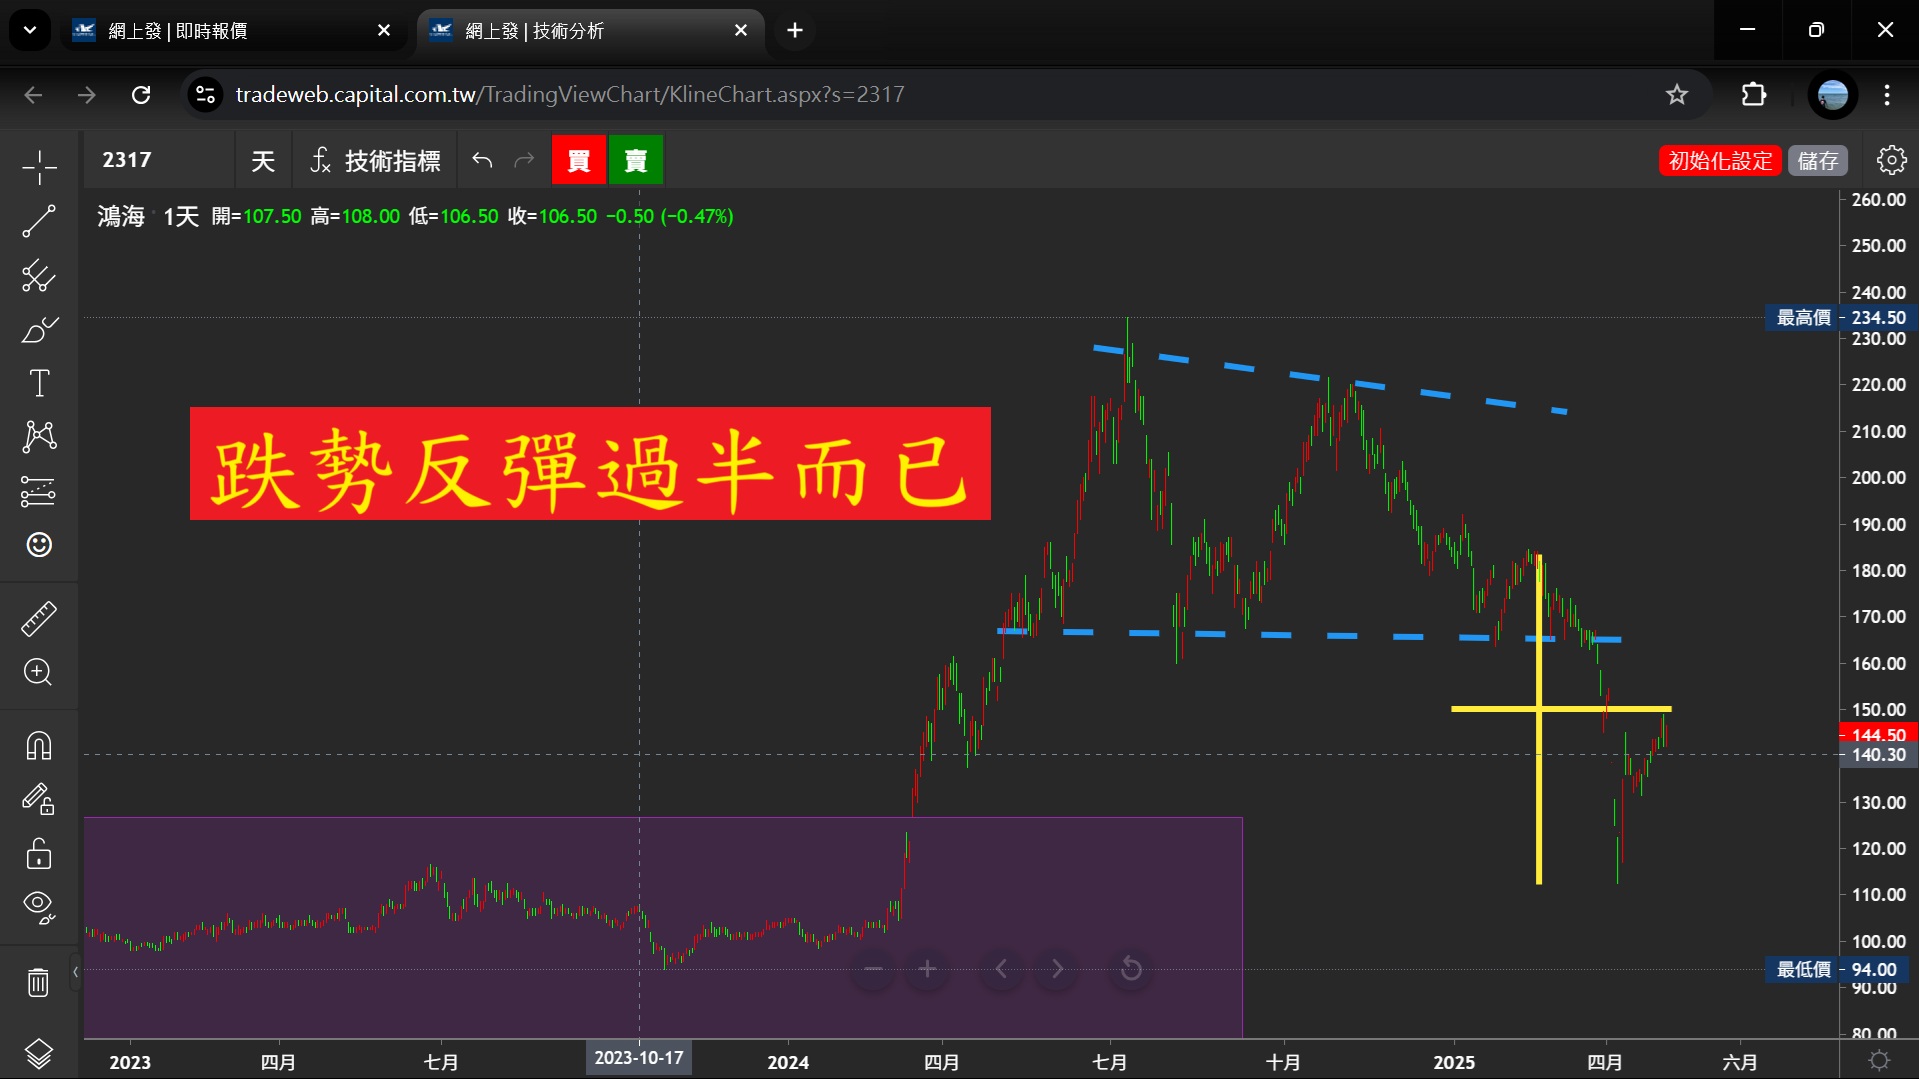This screenshot has width=1919, height=1079.
Task: Toggle magnet snapping mode
Action: point(39,746)
